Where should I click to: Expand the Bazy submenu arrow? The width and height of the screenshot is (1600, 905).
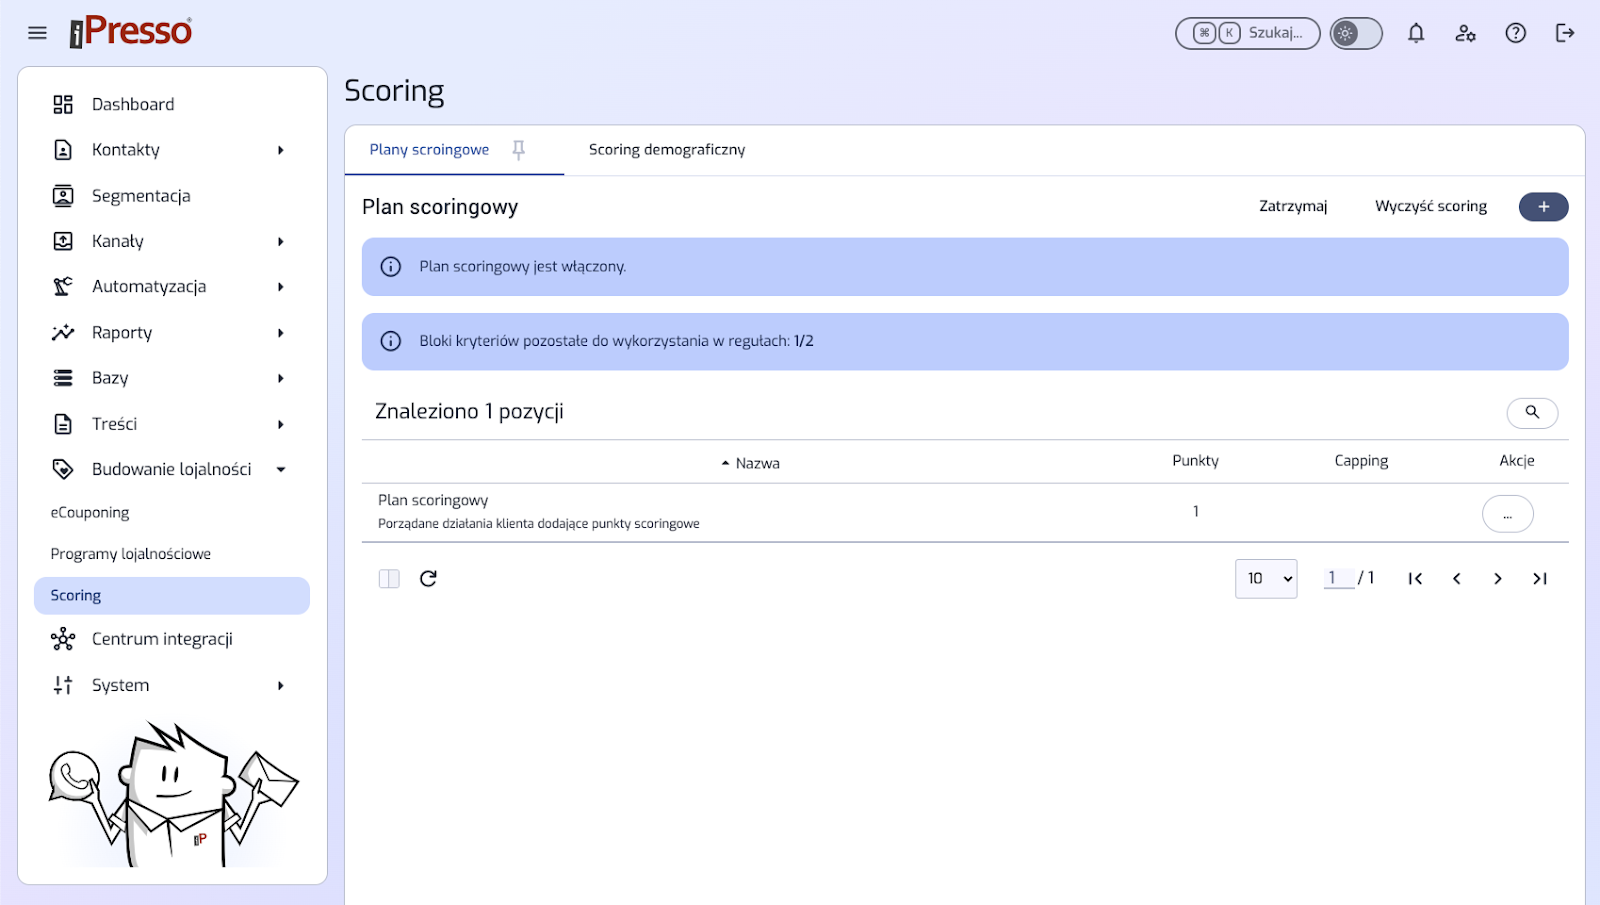point(281,378)
